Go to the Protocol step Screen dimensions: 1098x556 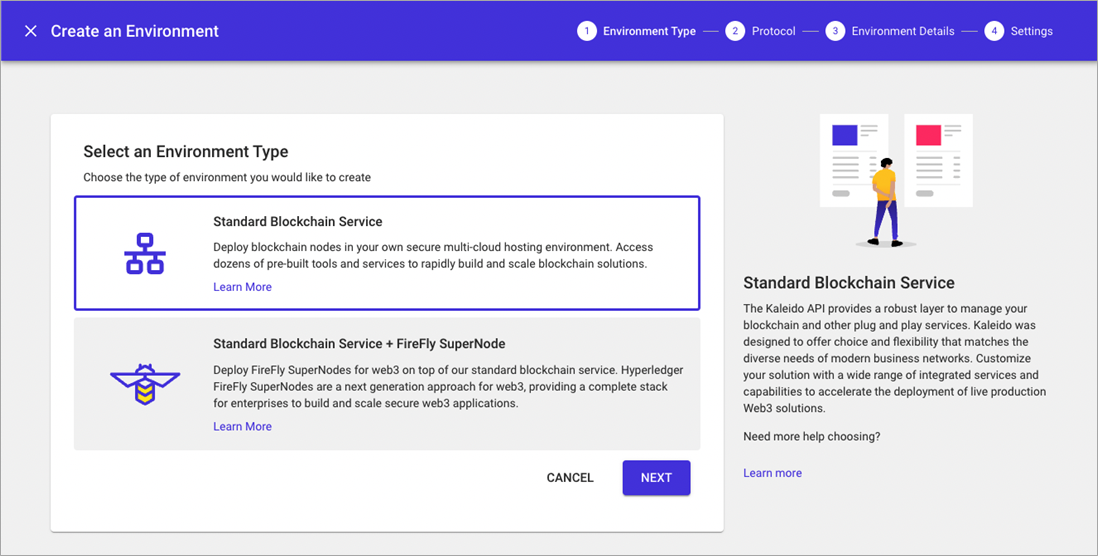coord(773,31)
